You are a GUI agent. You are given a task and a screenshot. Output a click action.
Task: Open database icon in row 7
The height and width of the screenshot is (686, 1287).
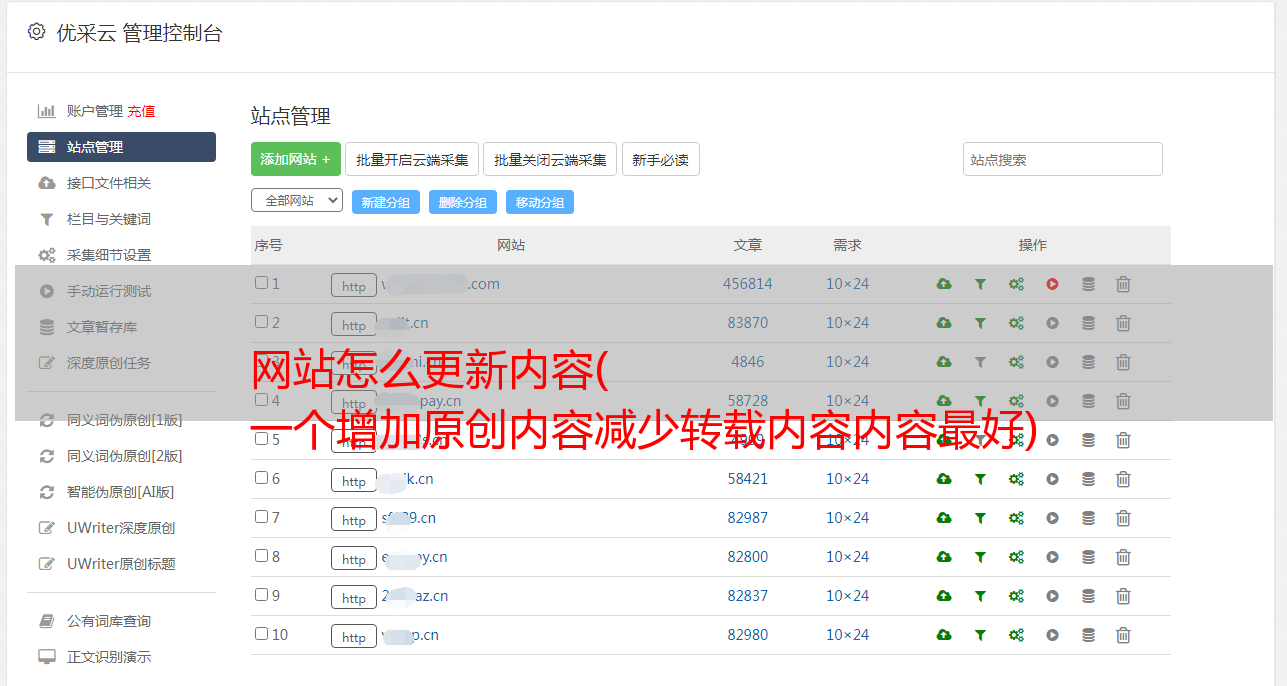(1088, 518)
